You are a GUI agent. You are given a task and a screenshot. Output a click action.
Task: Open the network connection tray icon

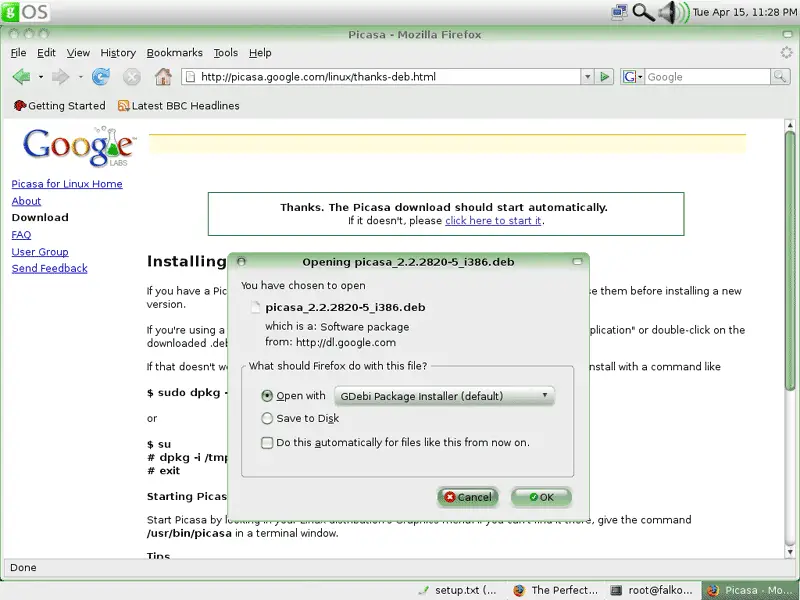pos(619,12)
